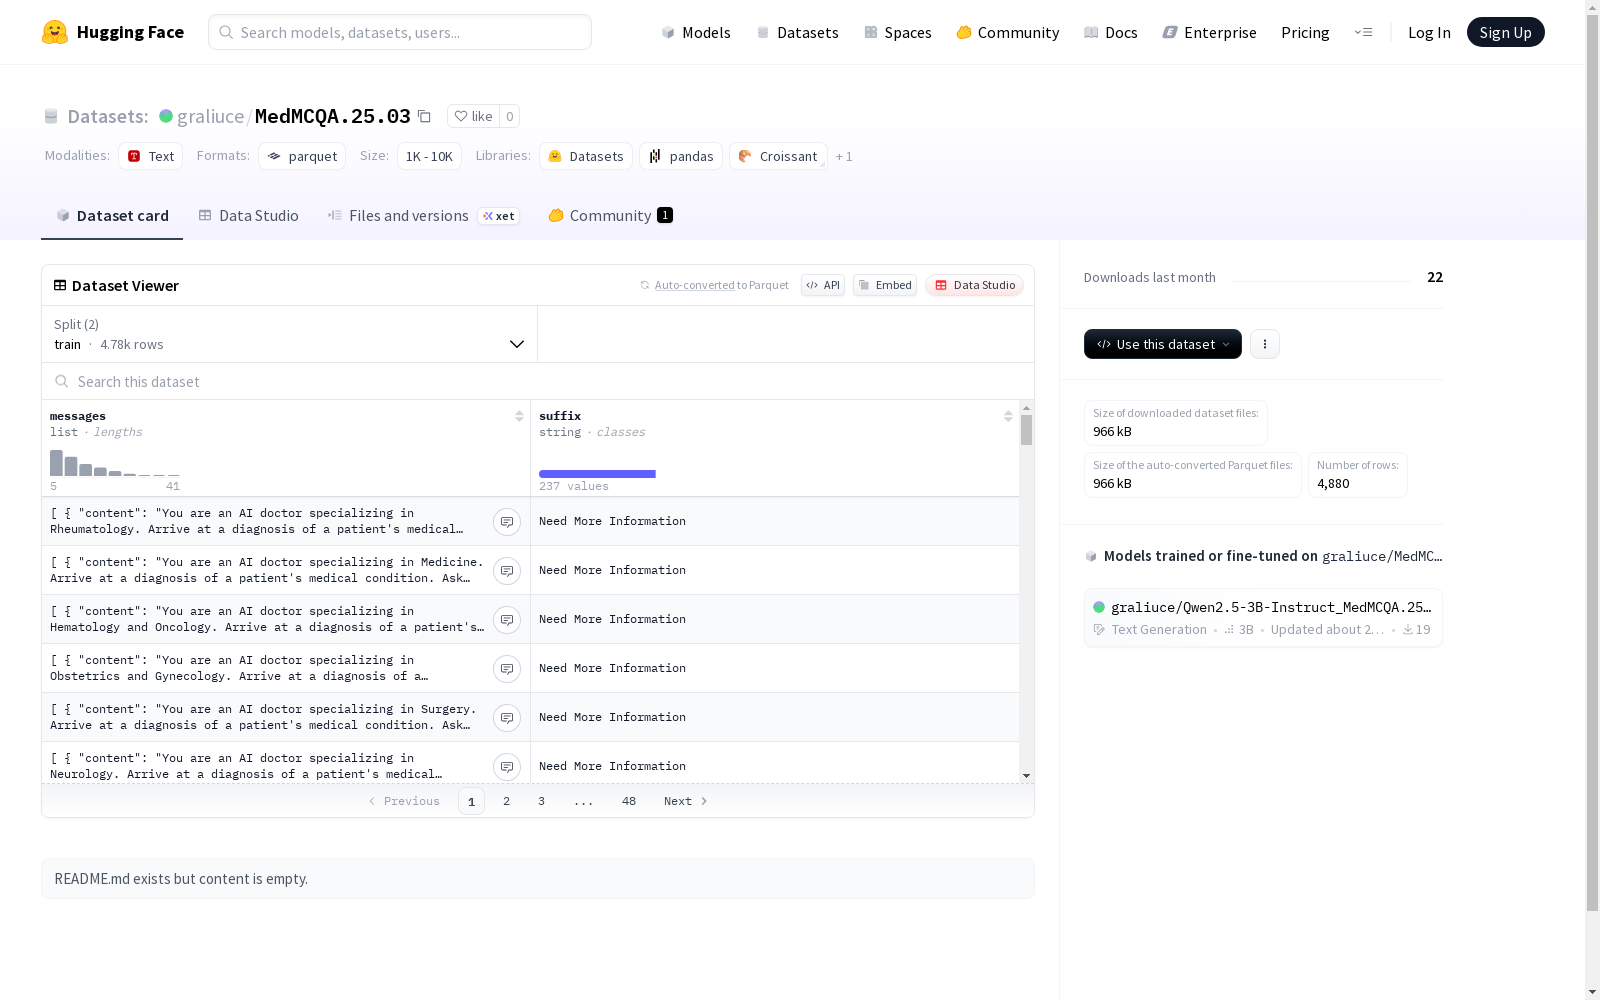
Task: Click the Croissant library tag
Action: pos(778,156)
